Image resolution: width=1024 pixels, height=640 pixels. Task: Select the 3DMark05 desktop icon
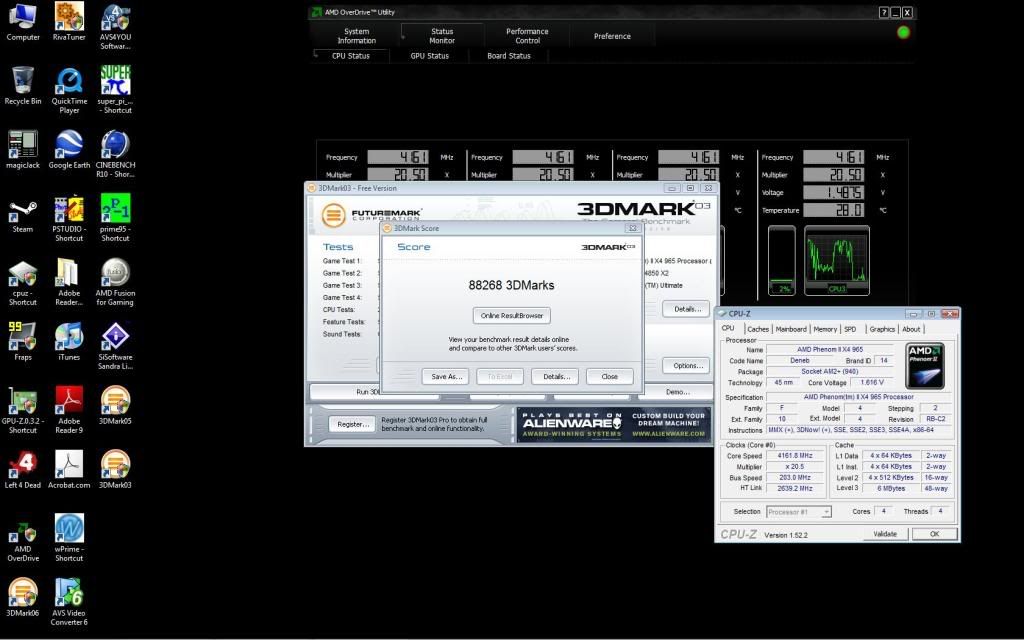(116, 406)
